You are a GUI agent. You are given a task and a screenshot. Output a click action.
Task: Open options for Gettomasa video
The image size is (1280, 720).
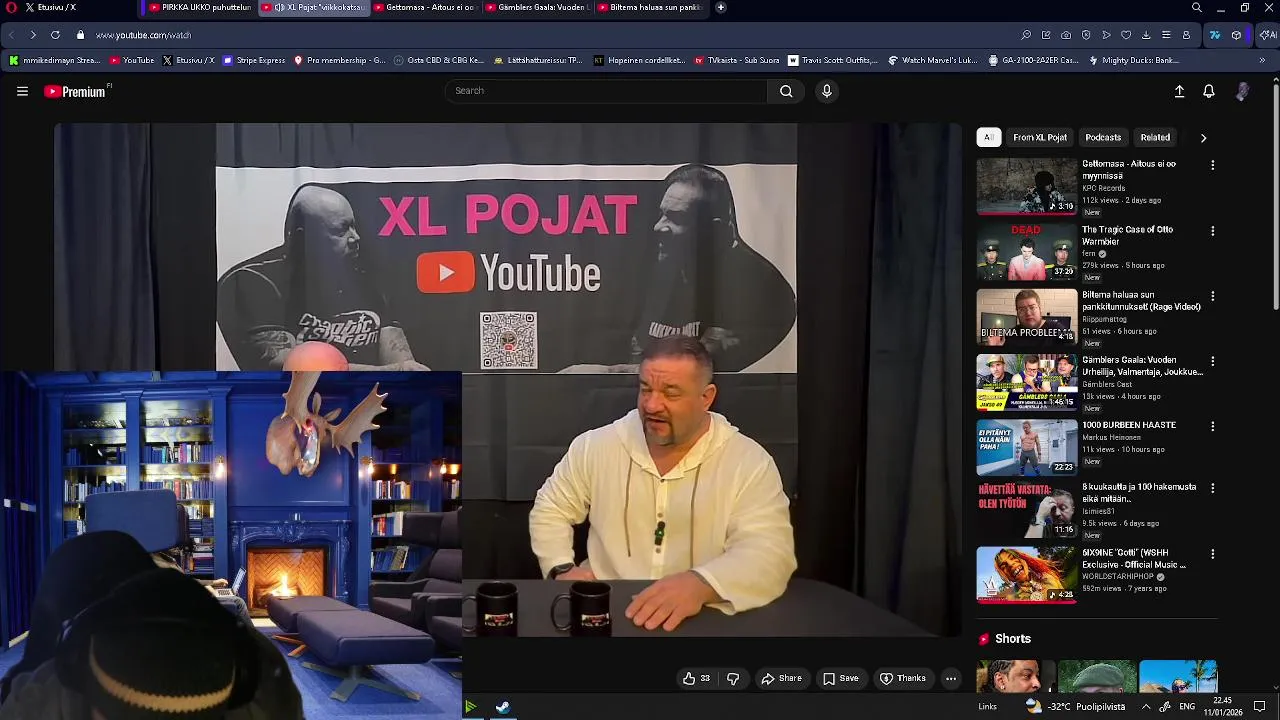[1213, 165]
